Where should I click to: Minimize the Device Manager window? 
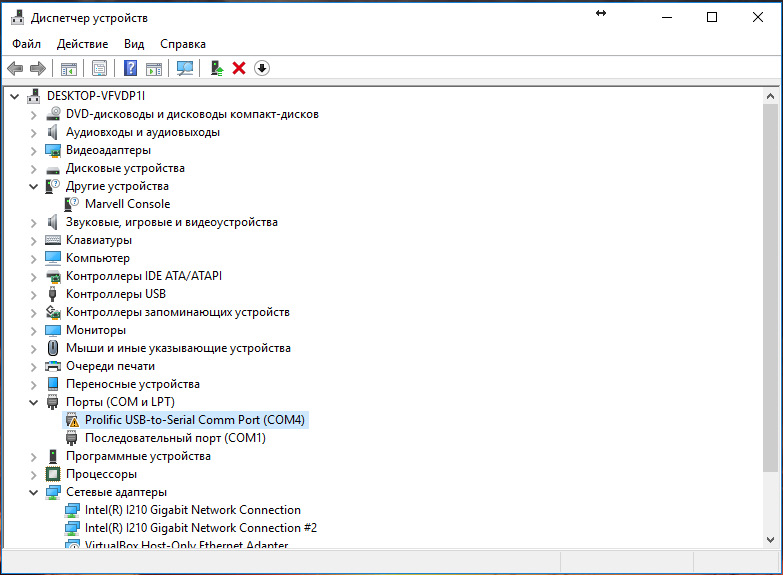pyautogui.click(x=667, y=17)
